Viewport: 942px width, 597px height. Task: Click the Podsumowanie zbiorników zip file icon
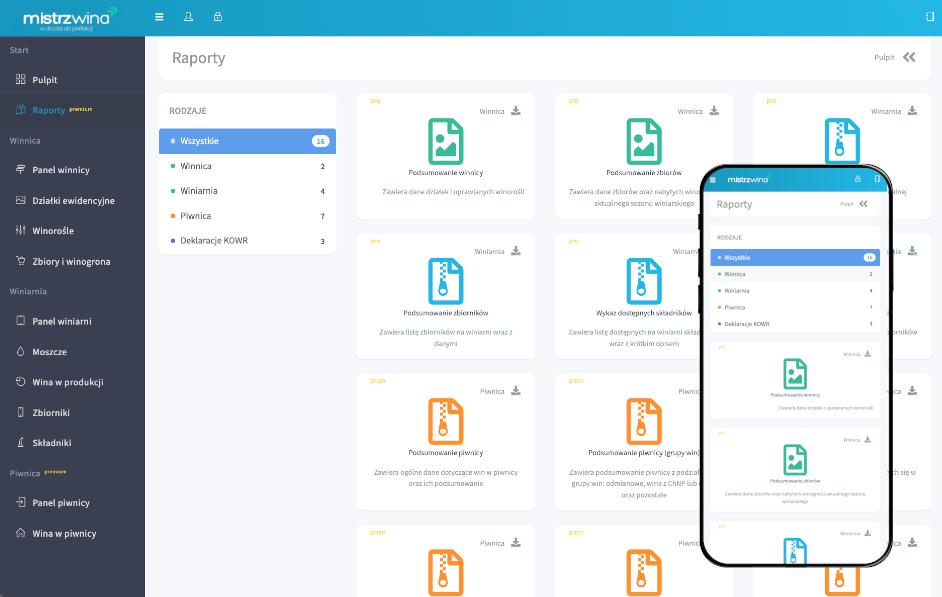pos(445,281)
